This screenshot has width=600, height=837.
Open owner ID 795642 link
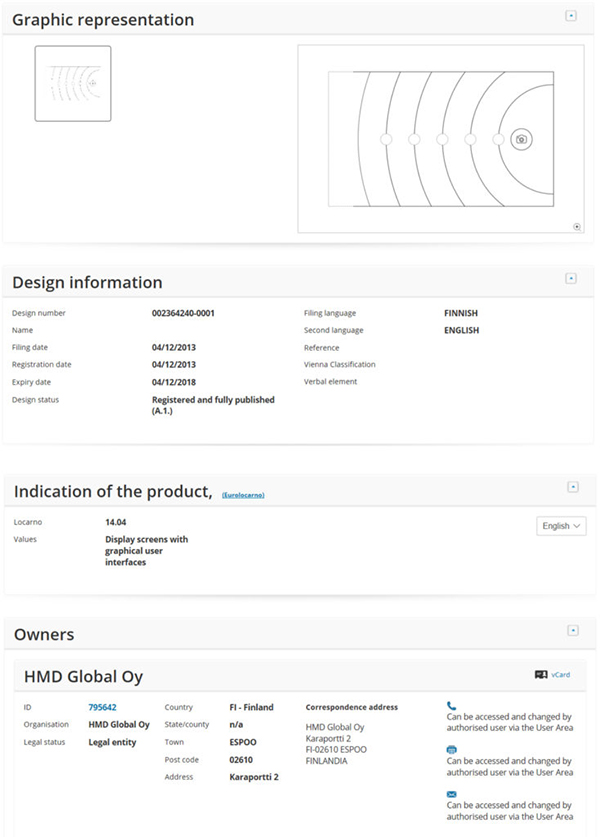(102, 707)
